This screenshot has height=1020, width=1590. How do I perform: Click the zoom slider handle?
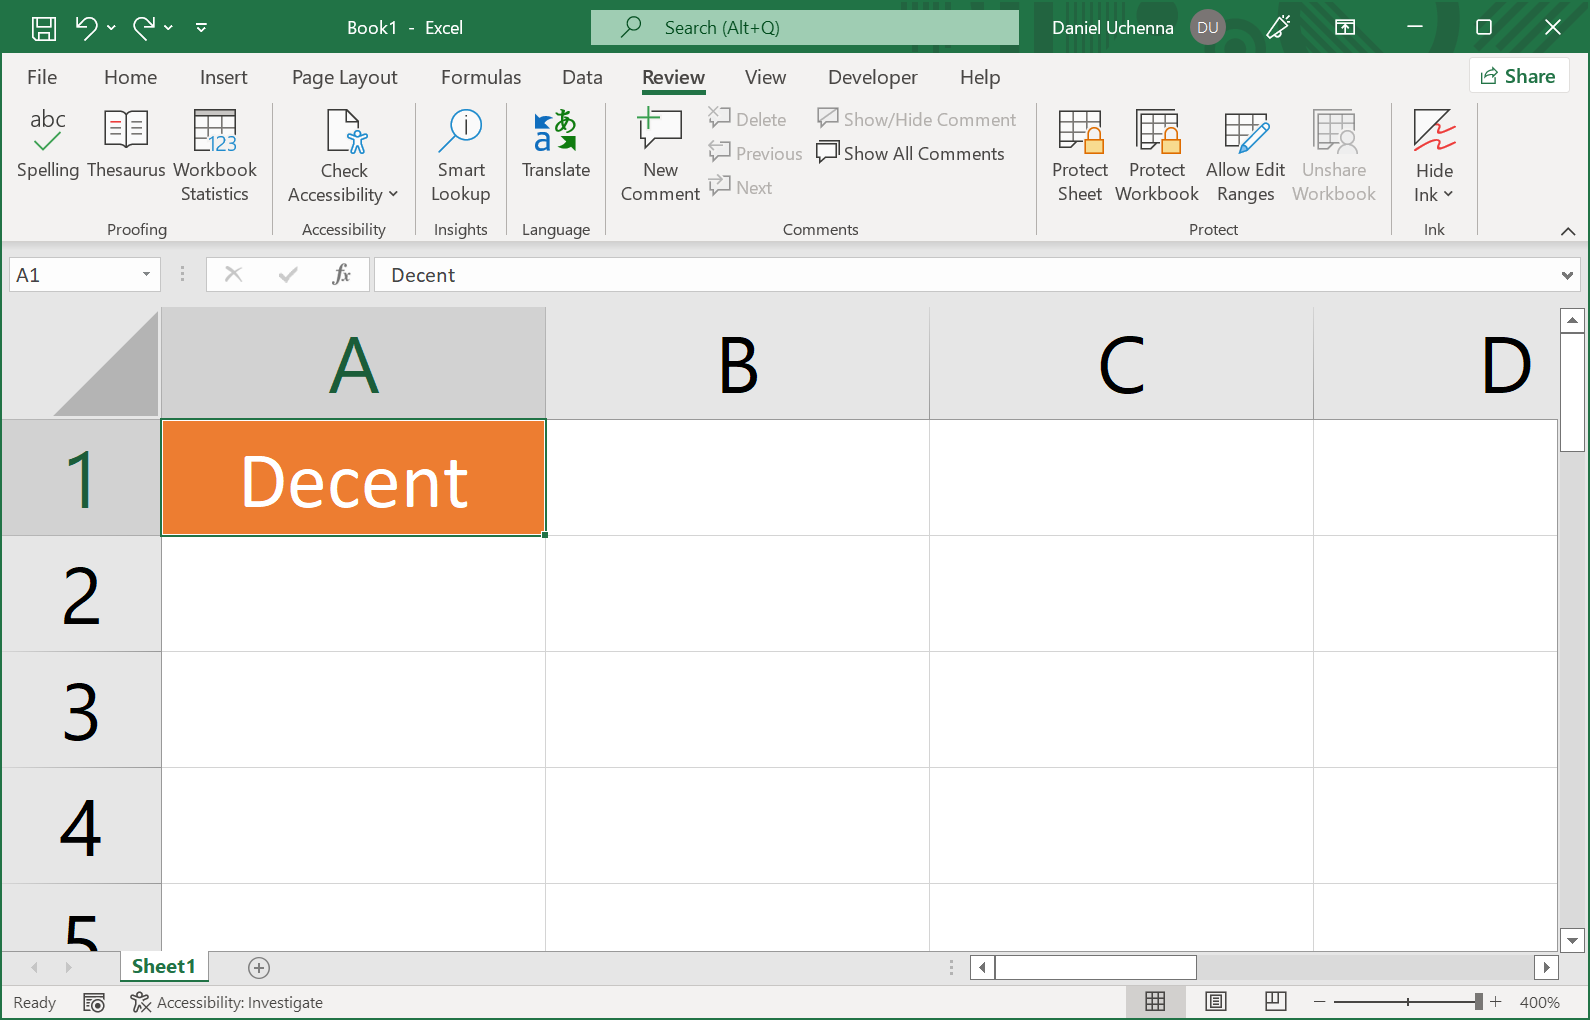1478,1001
